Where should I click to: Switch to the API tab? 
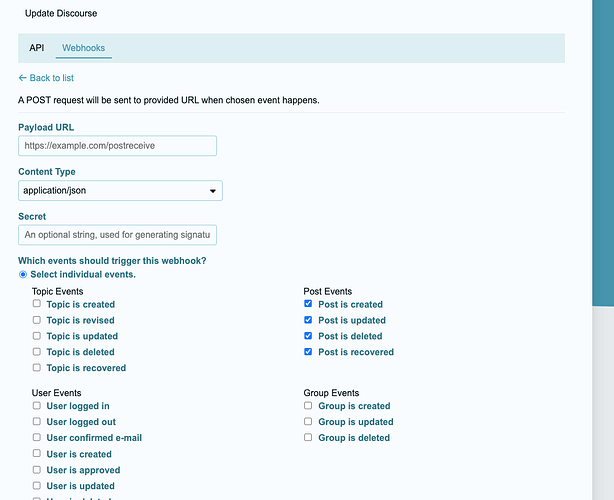(36, 48)
